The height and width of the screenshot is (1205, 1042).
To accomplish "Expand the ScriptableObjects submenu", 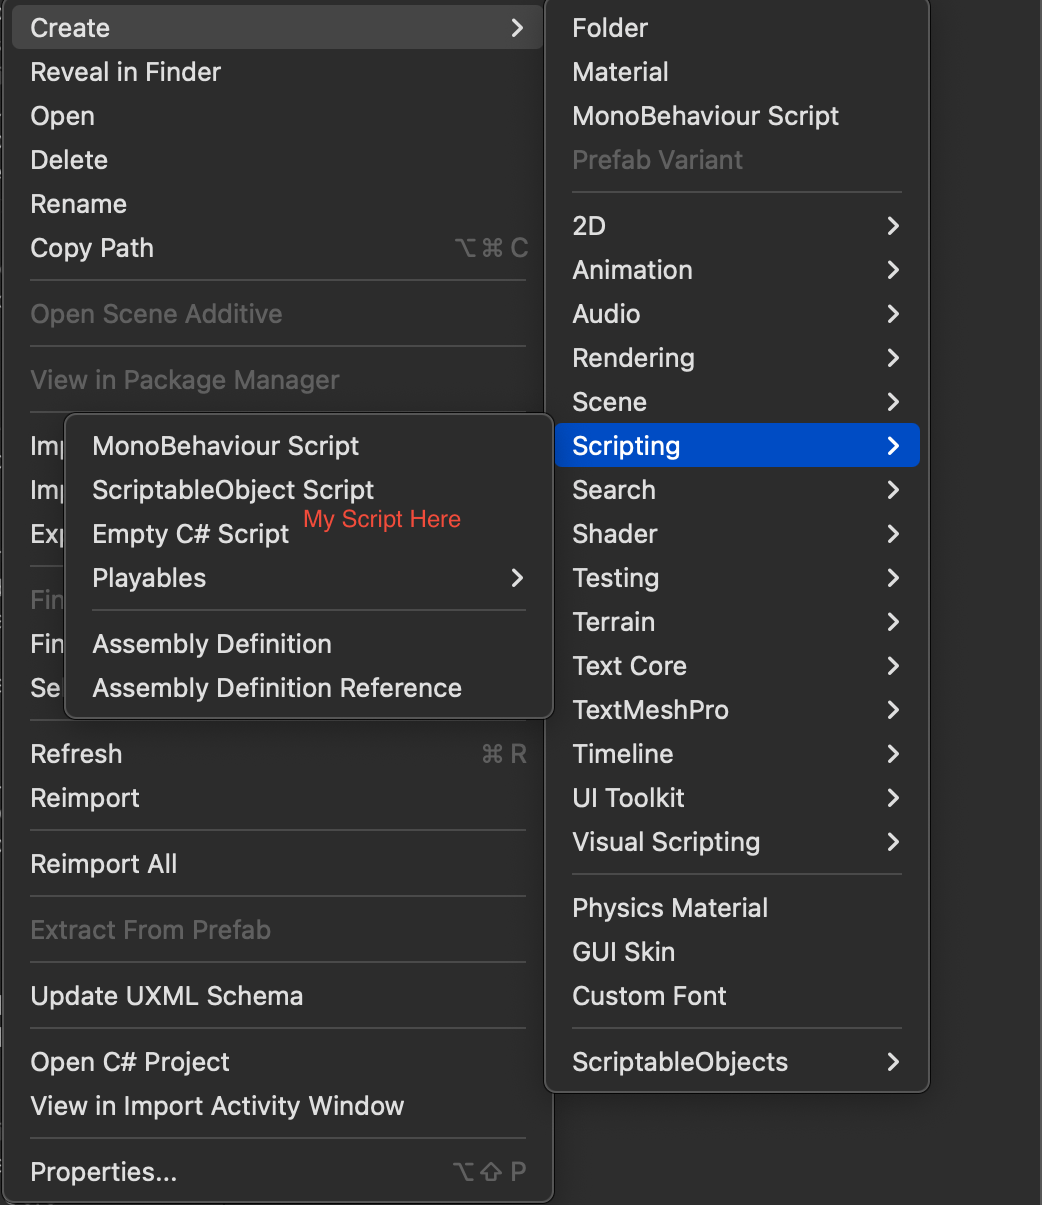I will [737, 1062].
